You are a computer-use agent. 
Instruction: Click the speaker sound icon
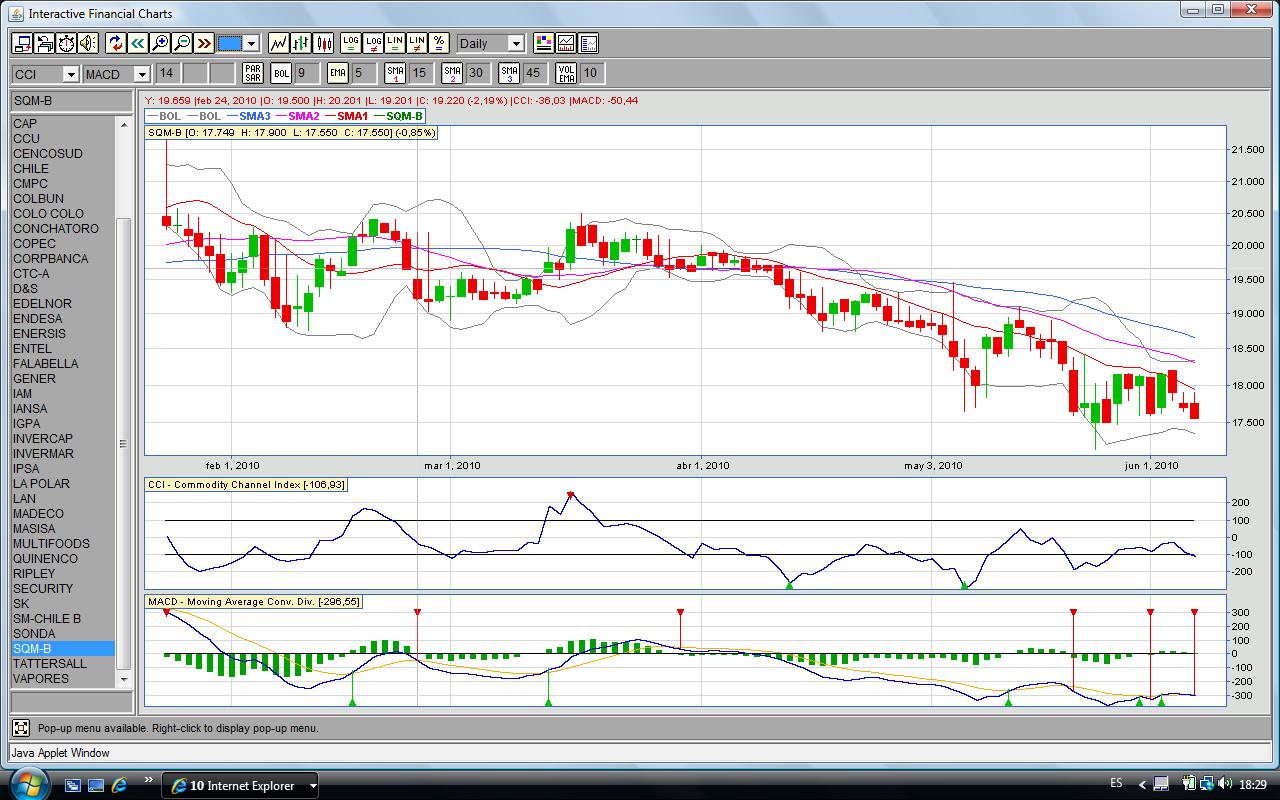click(x=88, y=43)
